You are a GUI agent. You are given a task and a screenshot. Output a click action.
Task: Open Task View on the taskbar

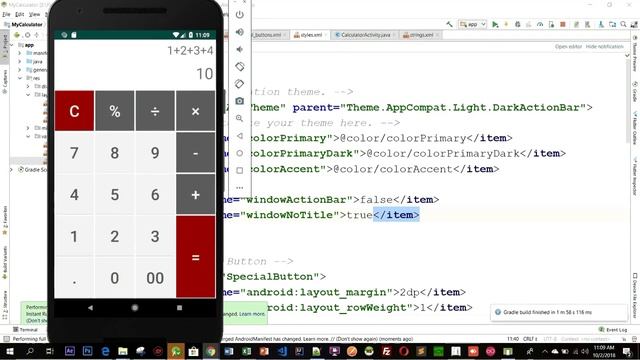[50, 351]
